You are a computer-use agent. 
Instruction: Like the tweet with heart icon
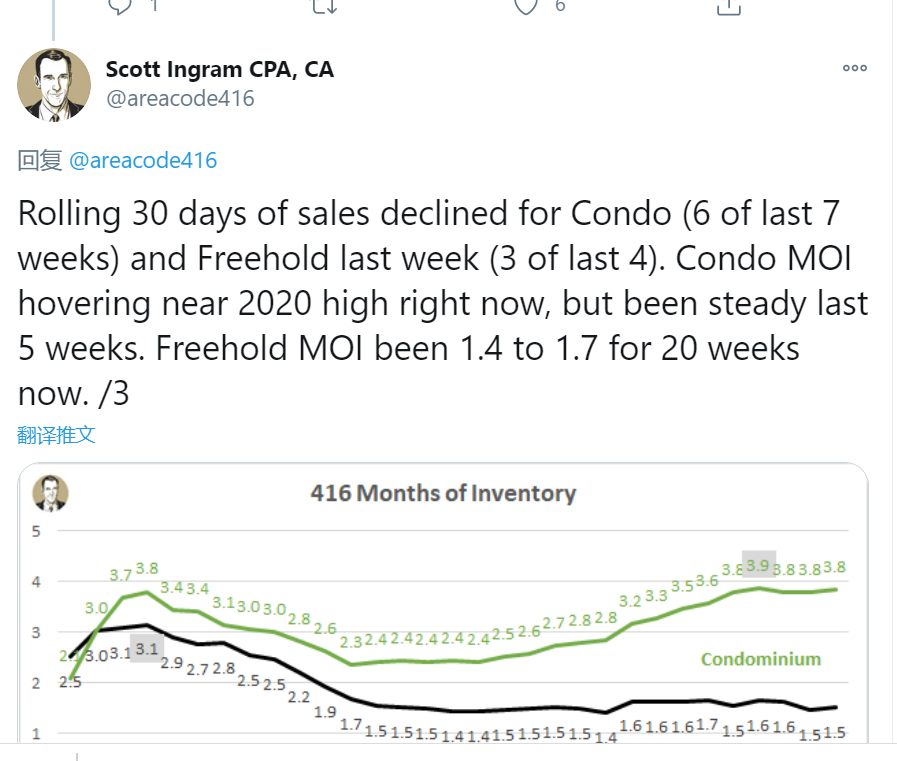coord(526,6)
